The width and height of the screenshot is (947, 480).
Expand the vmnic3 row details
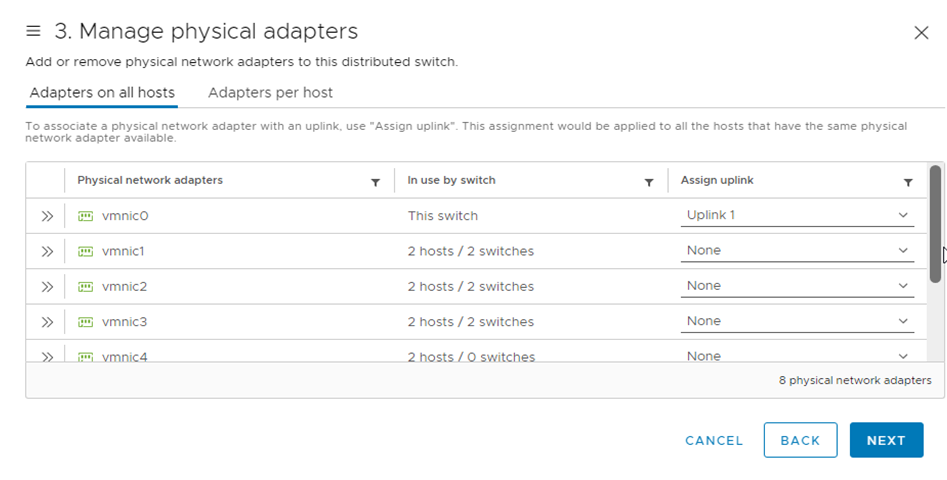47,322
